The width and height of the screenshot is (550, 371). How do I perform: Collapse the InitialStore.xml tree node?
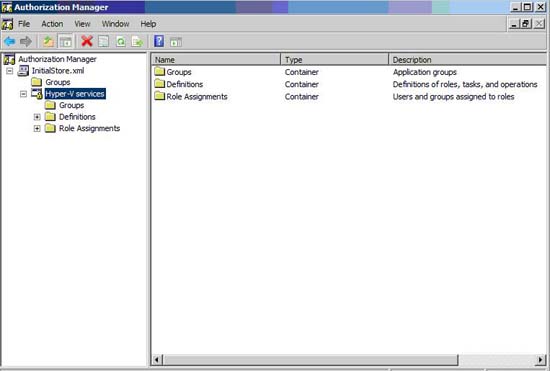coord(10,71)
